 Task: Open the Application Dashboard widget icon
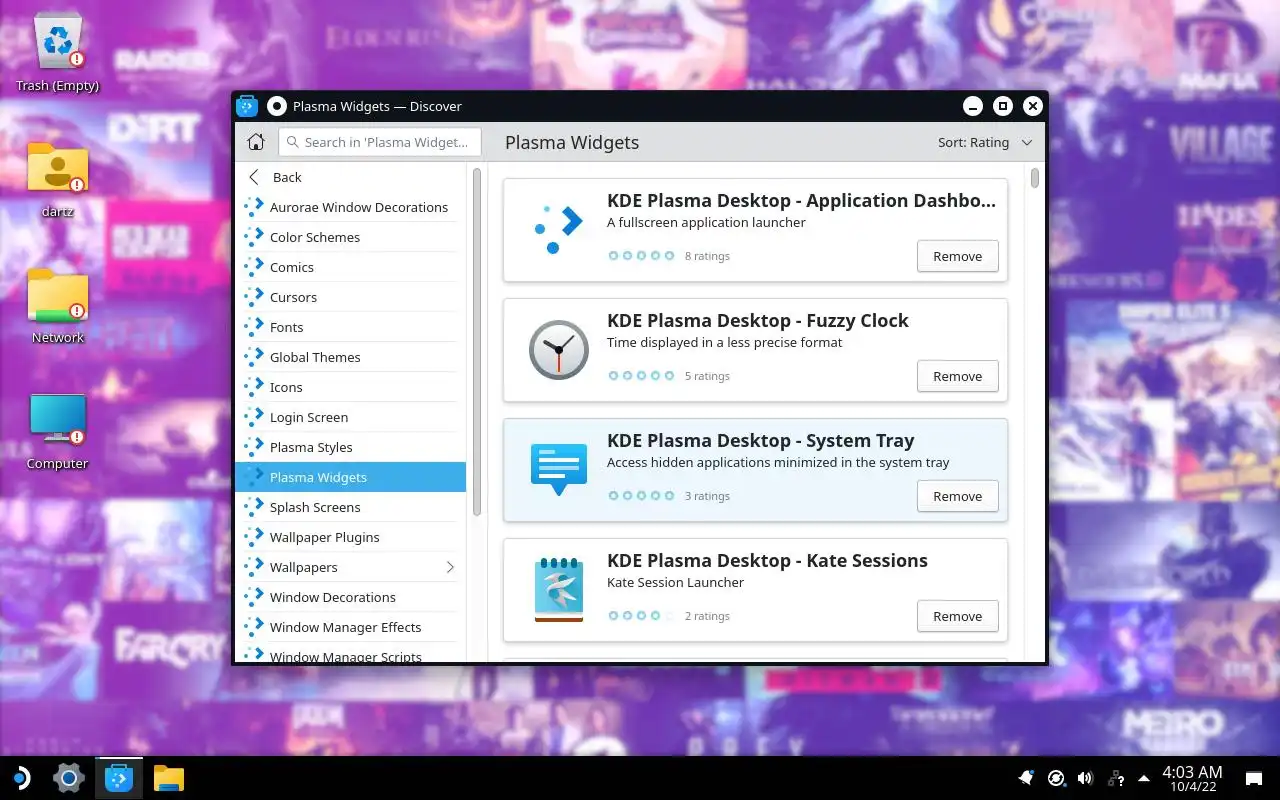(x=558, y=230)
